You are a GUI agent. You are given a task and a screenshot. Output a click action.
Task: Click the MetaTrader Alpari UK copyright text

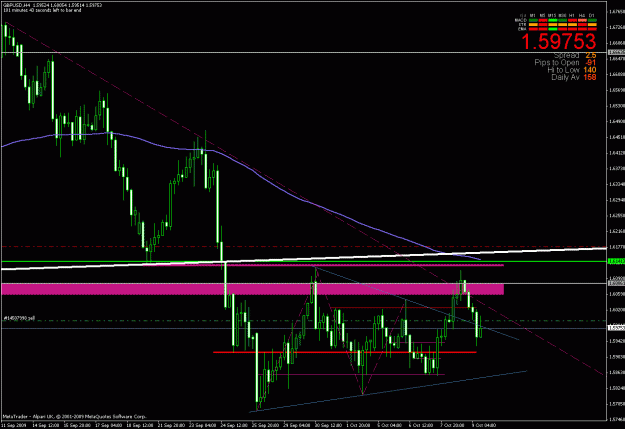pos(74,417)
